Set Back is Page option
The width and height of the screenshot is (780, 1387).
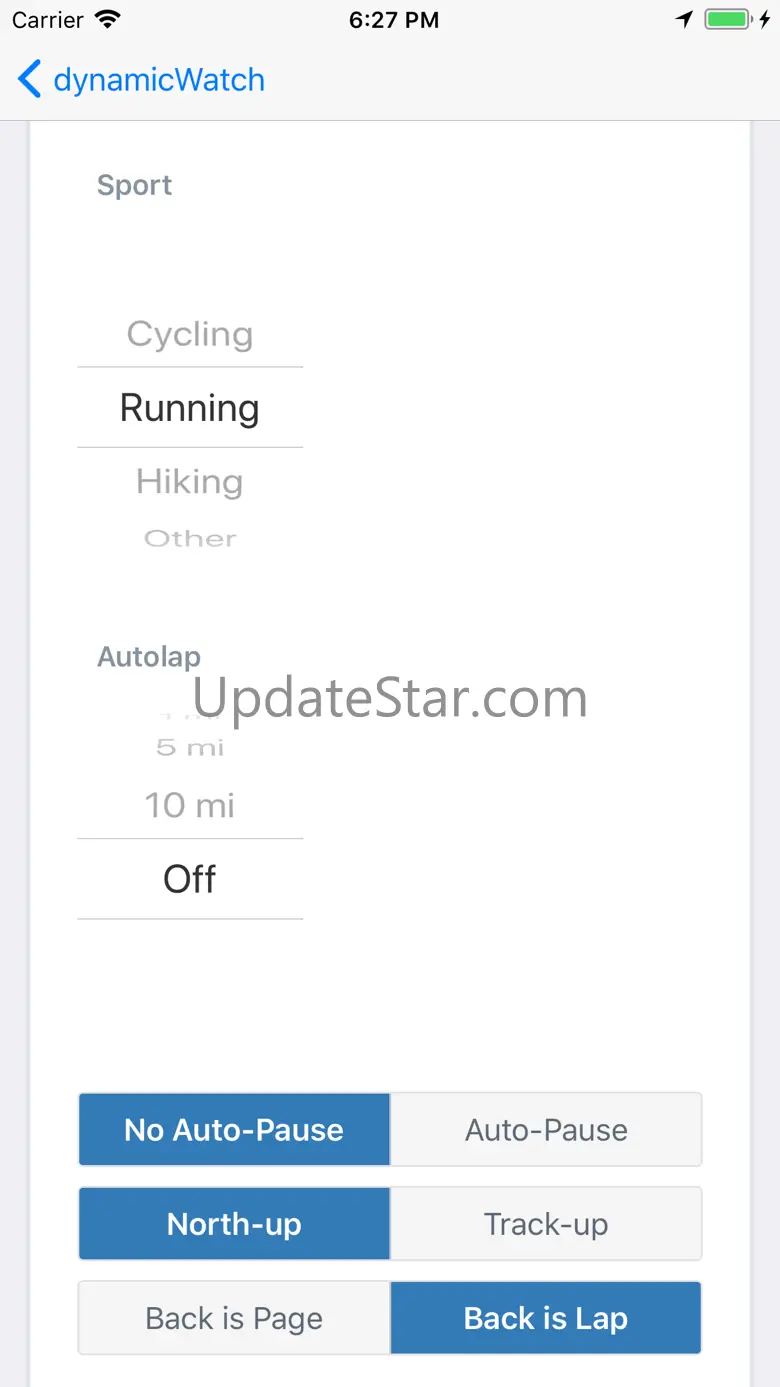pyautogui.click(x=234, y=1318)
